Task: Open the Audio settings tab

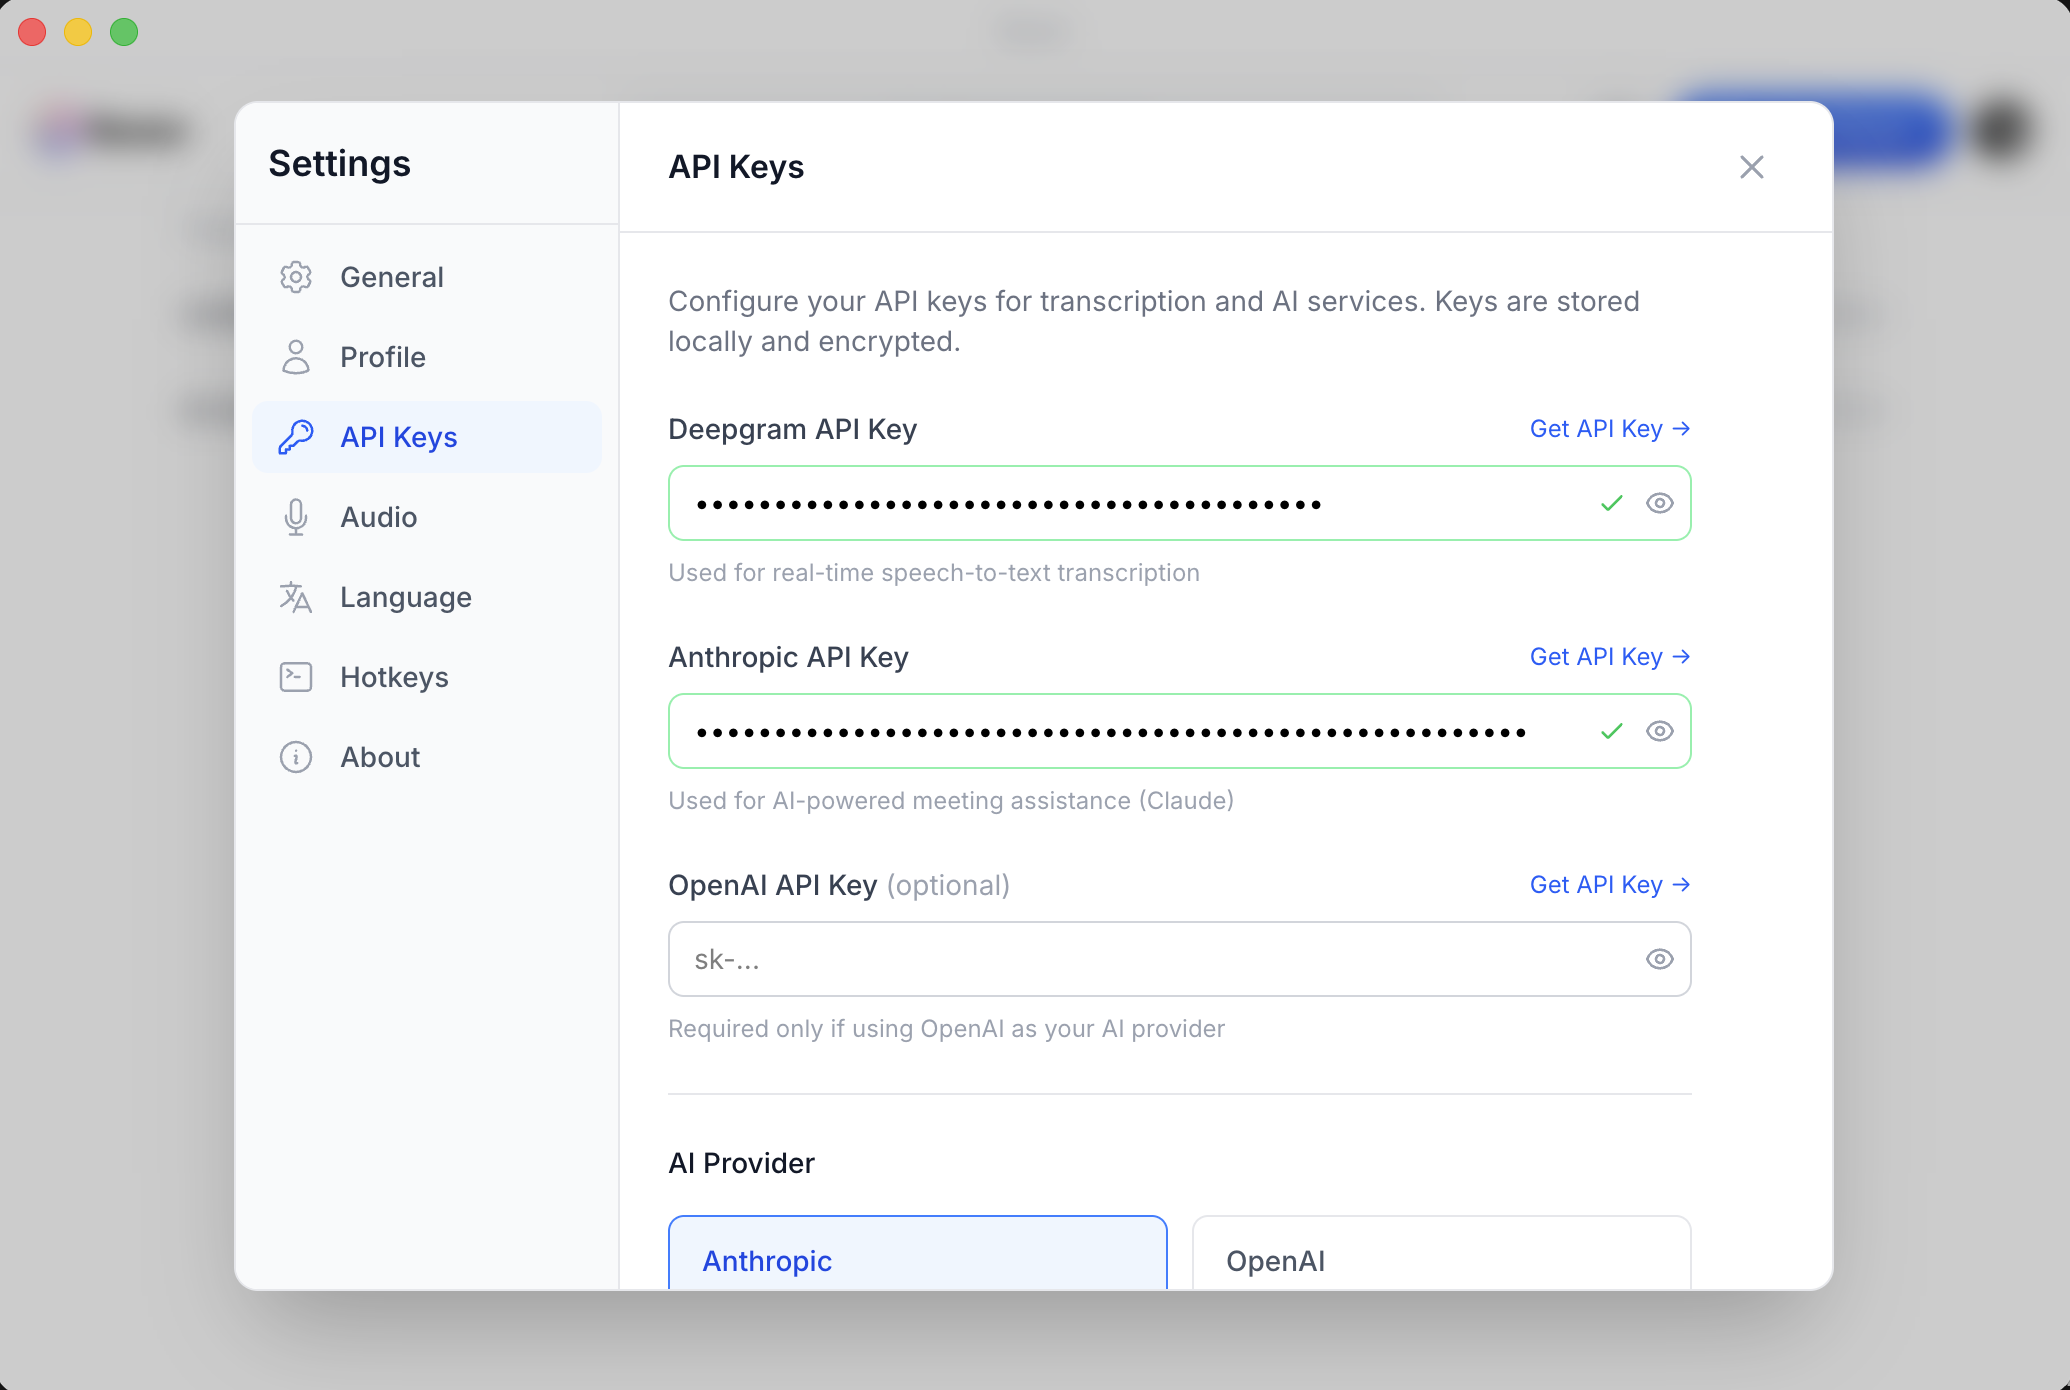Action: click(x=378, y=517)
